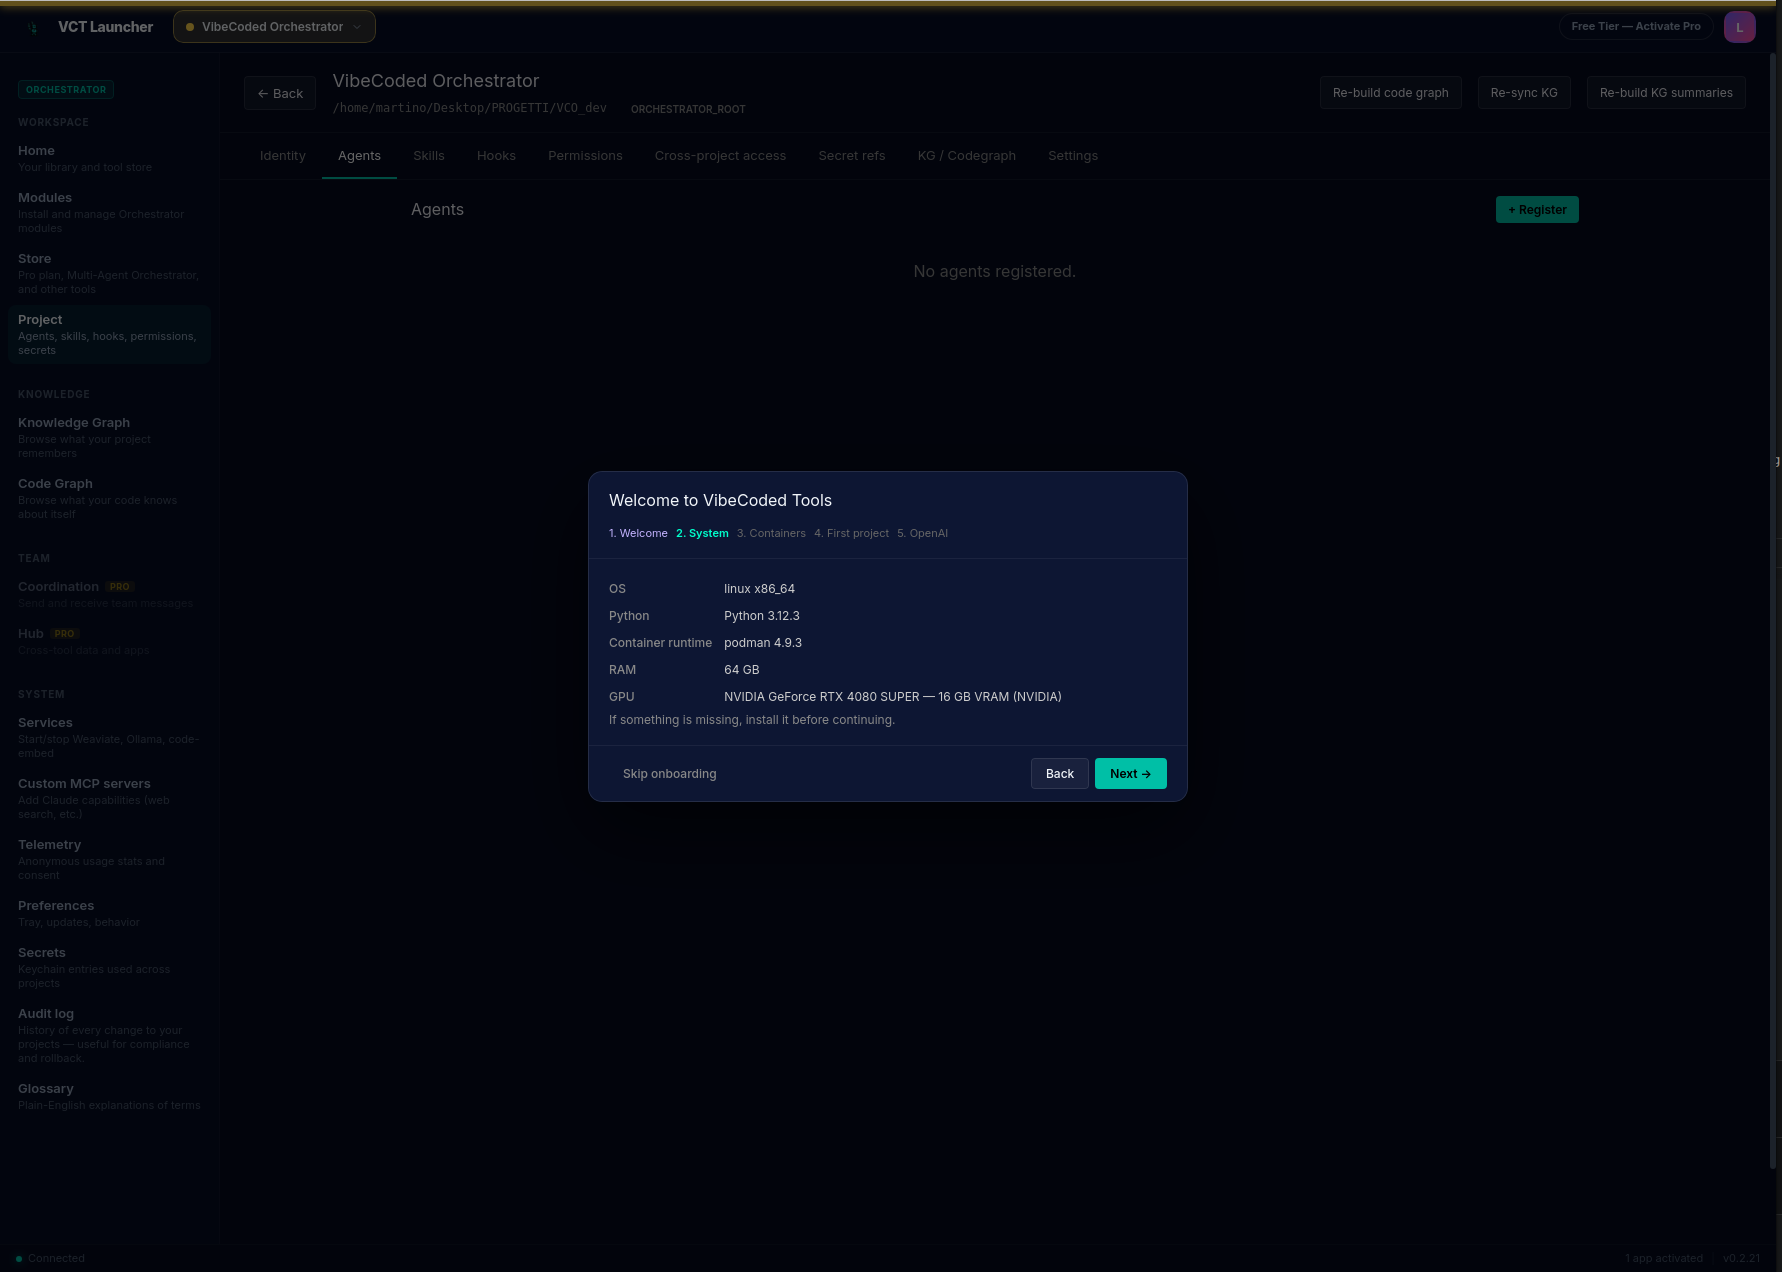
Task: Open the Permissions tab
Action: pos(585,156)
